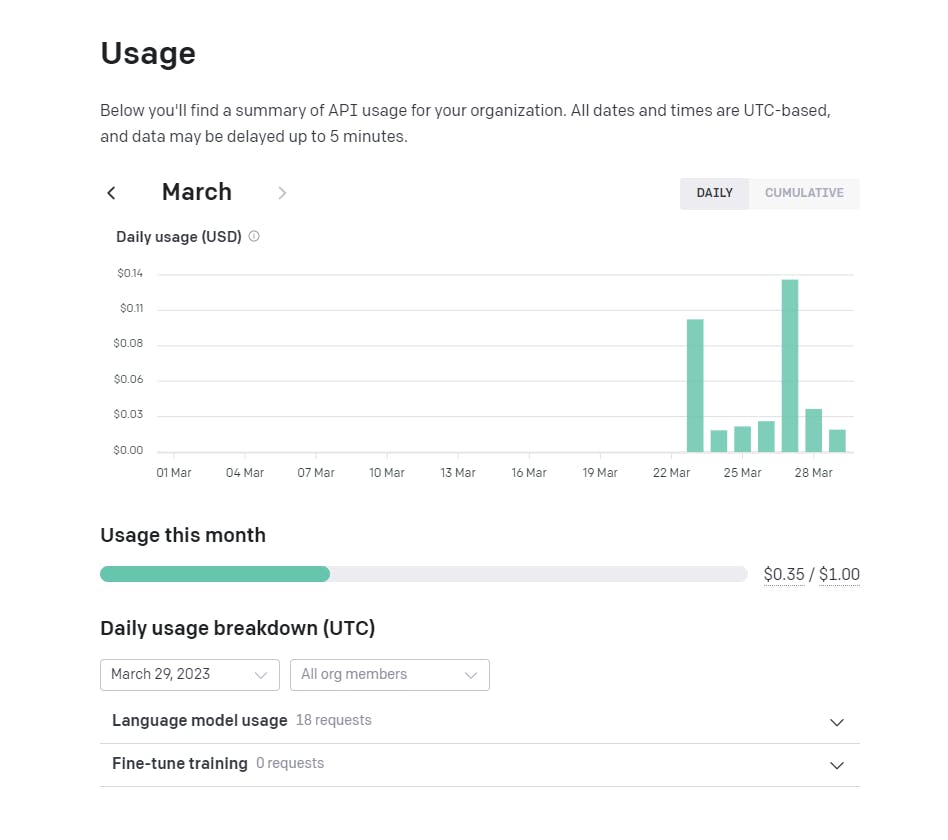Go to next month with right chevron
948x840 pixels.
coord(282,193)
